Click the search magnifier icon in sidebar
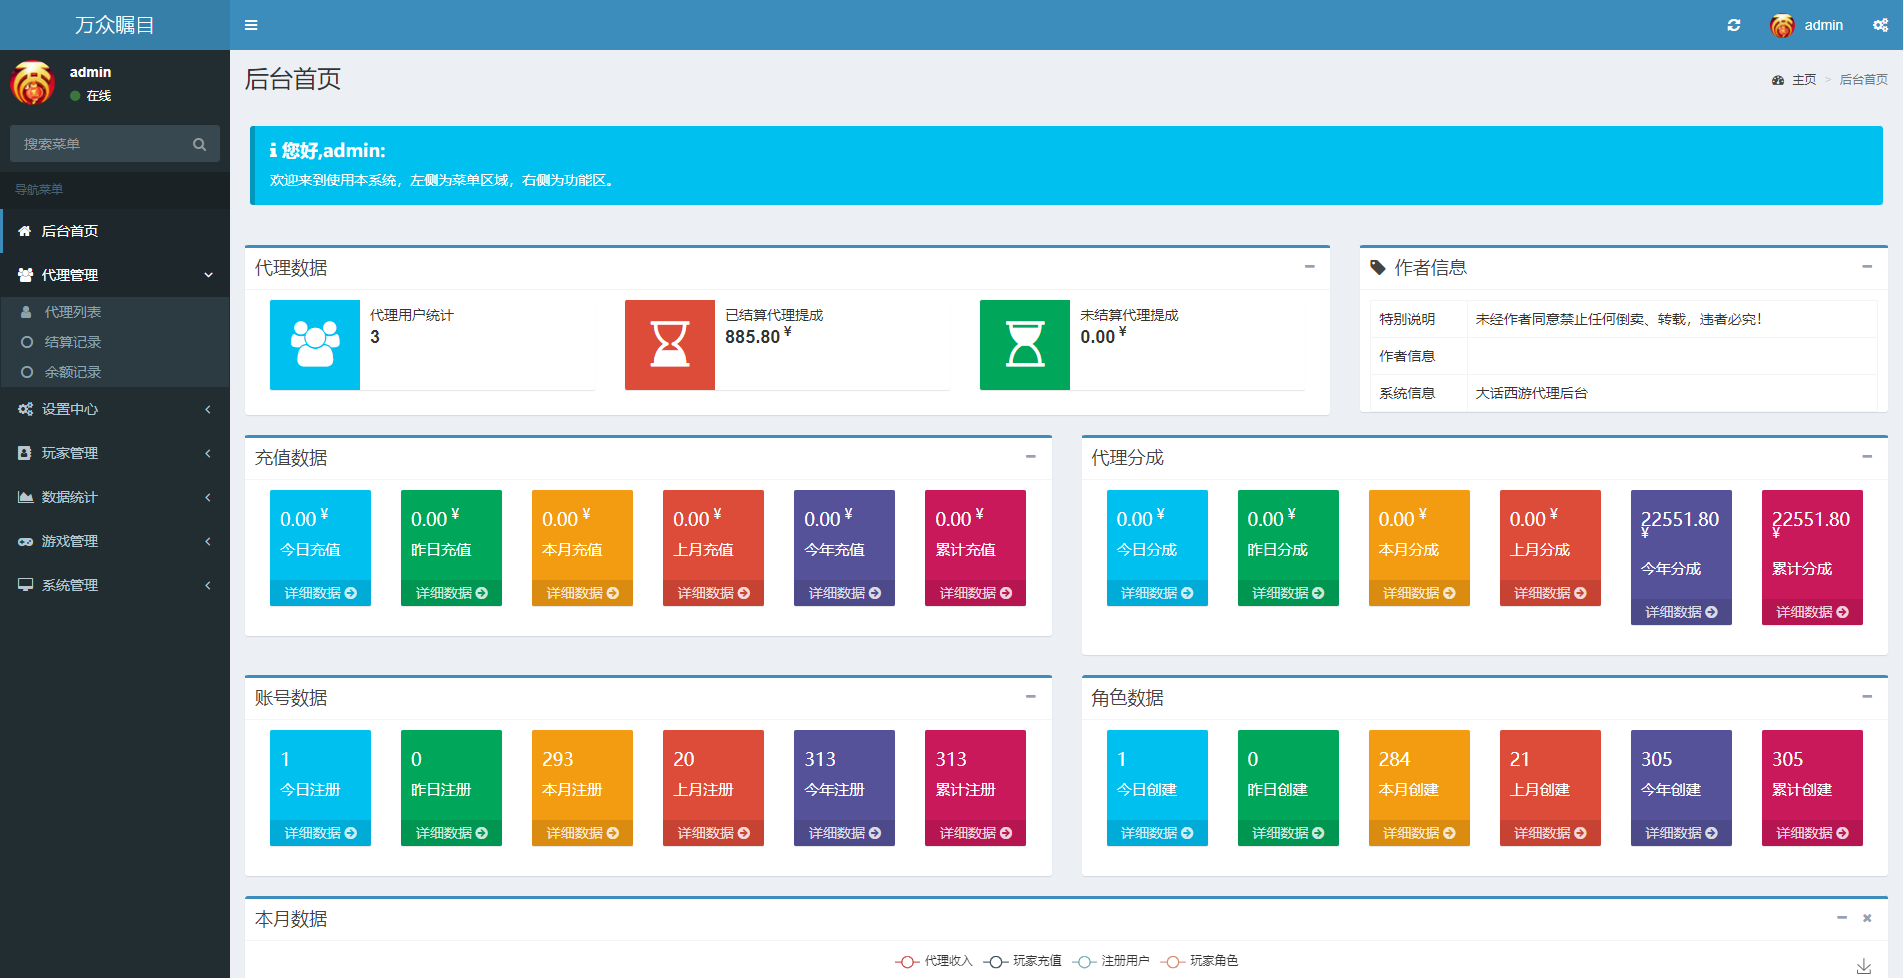The height and width of the screenshot is (978, 1903). point(200,144)
